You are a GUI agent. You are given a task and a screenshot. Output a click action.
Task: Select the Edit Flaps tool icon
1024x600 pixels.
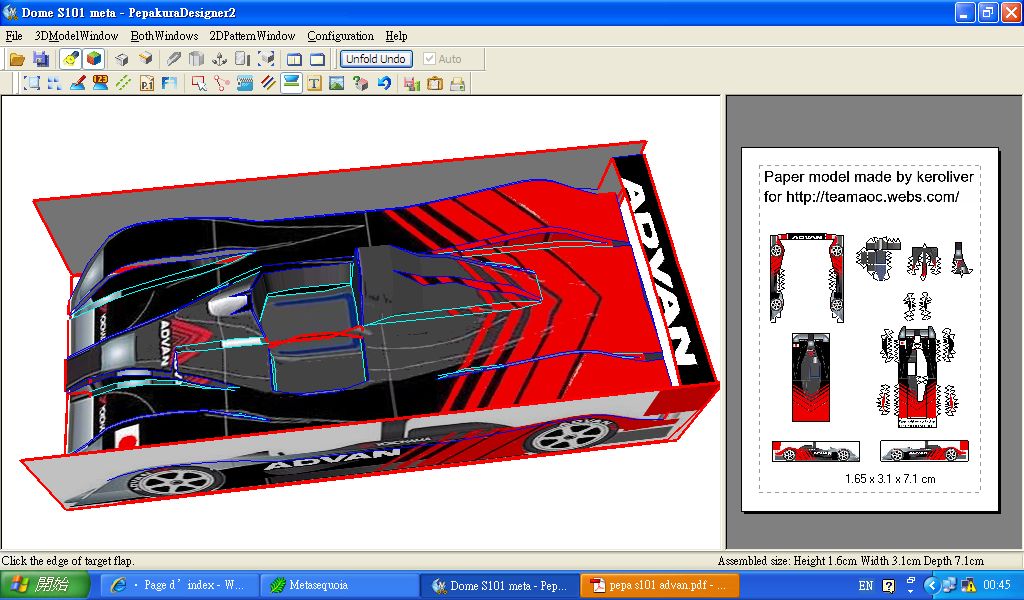point(292,84)
